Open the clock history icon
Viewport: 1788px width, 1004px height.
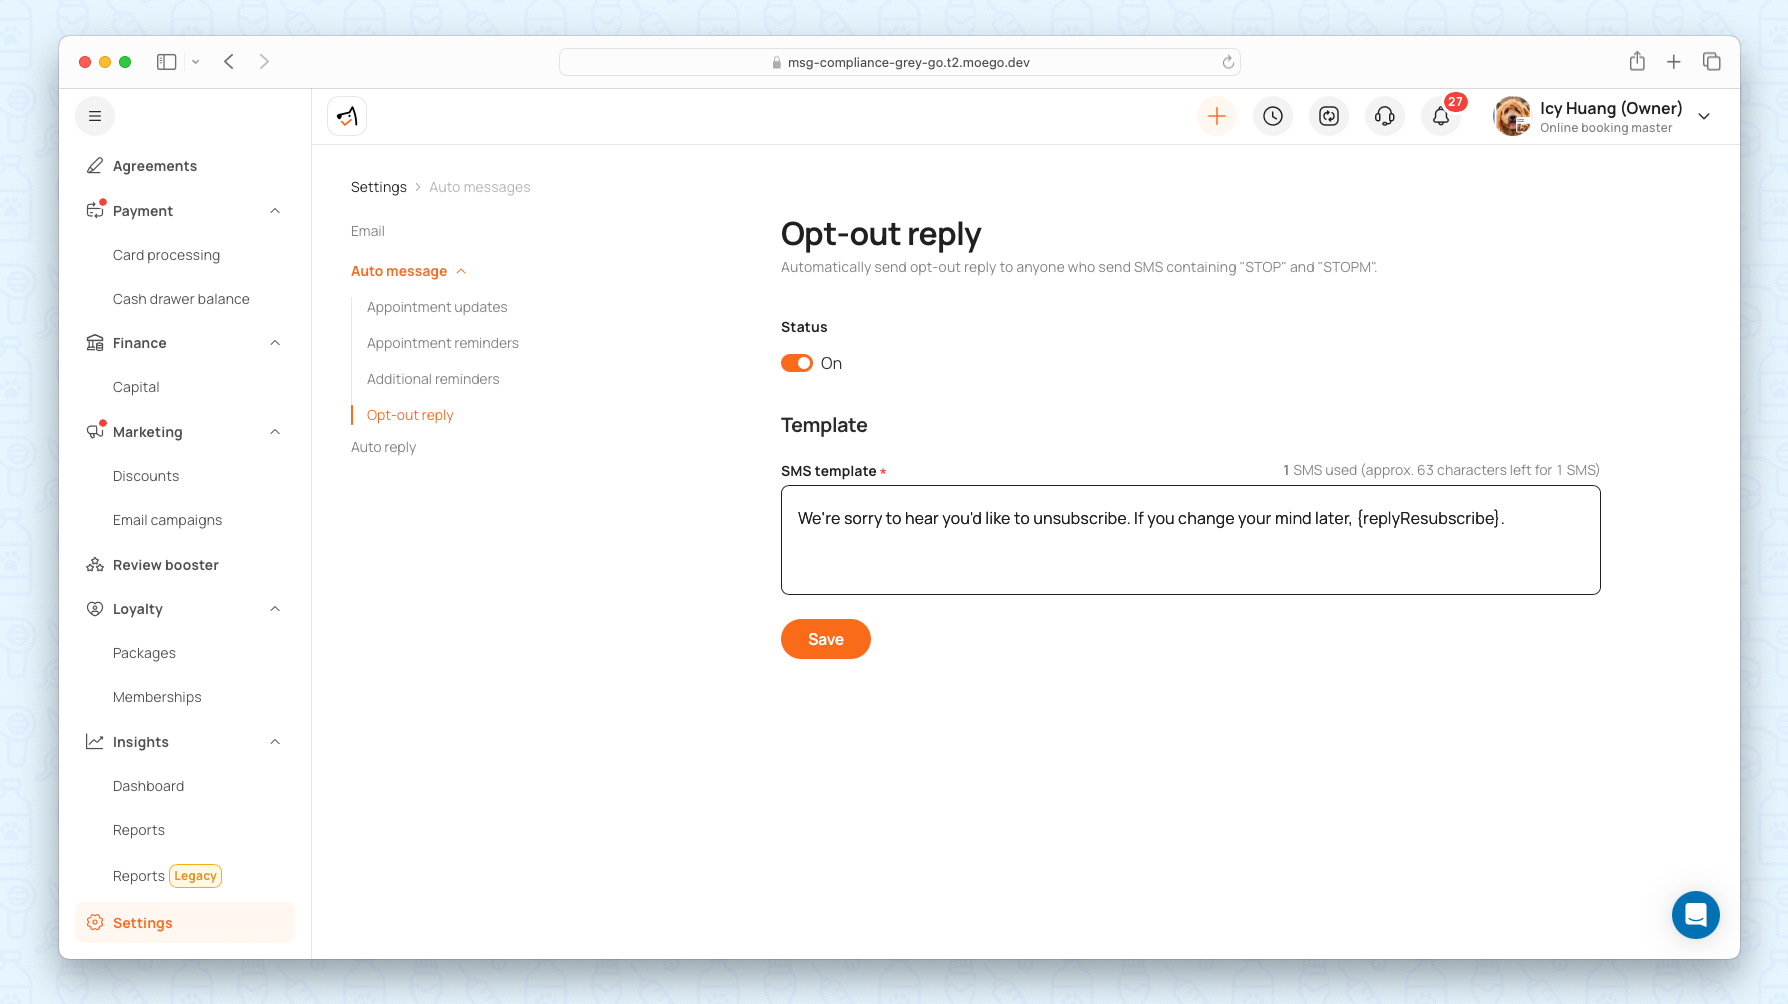(x=1272, y=117)
